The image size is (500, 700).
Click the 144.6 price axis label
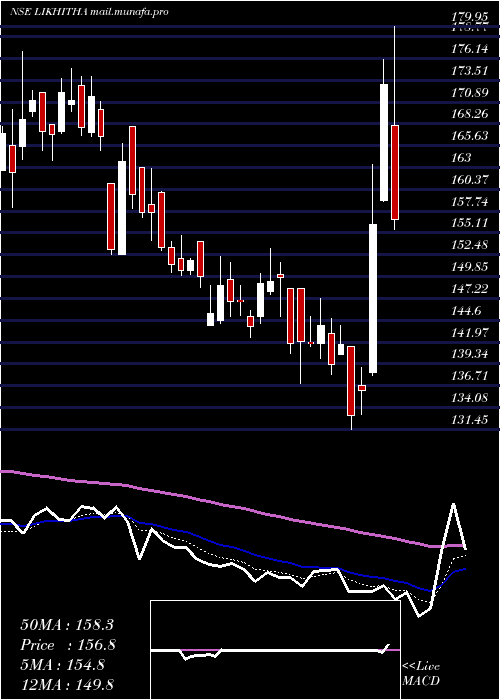[x=466, y=311]
